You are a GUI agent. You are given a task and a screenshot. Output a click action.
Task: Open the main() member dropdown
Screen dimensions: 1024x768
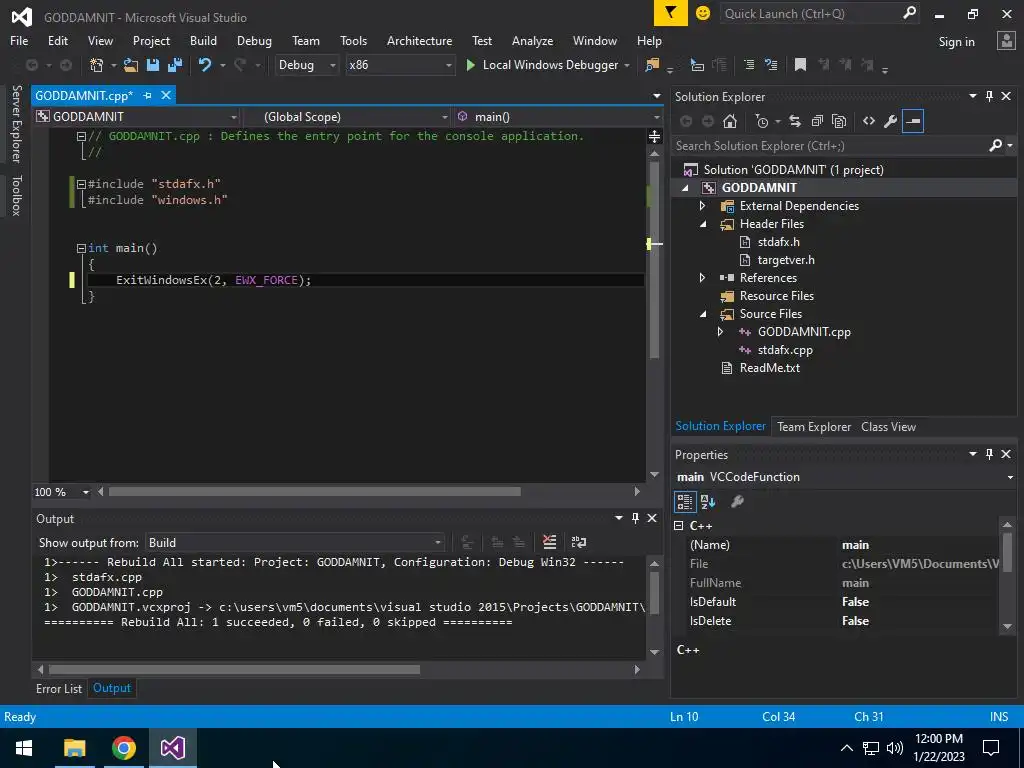pos(559,117)
